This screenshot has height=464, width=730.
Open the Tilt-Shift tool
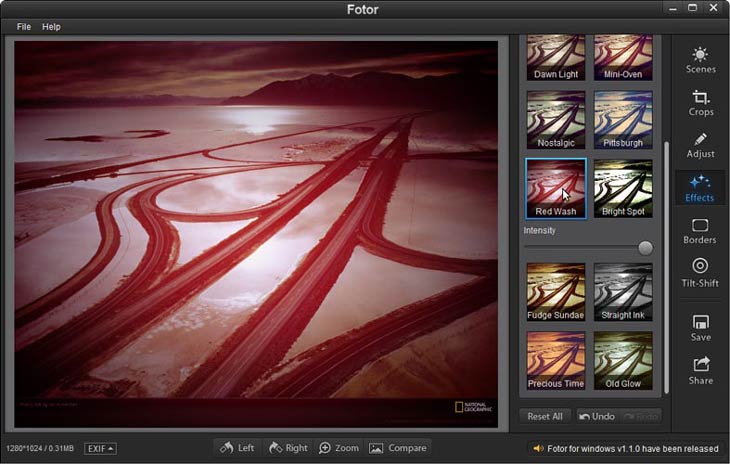click(700, 273)
